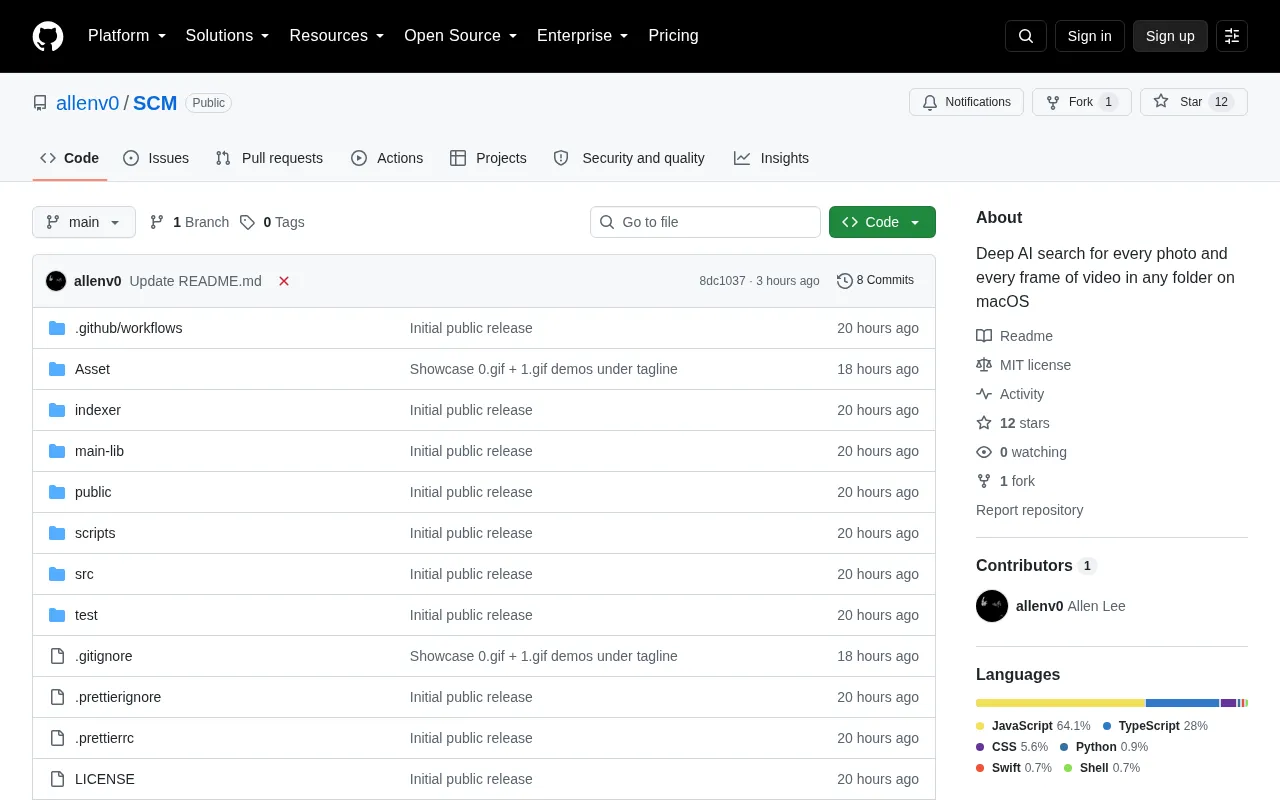This screenshot has height=800, width=1280.
Task: Click the Notifications button
Action: click(966, 102)
